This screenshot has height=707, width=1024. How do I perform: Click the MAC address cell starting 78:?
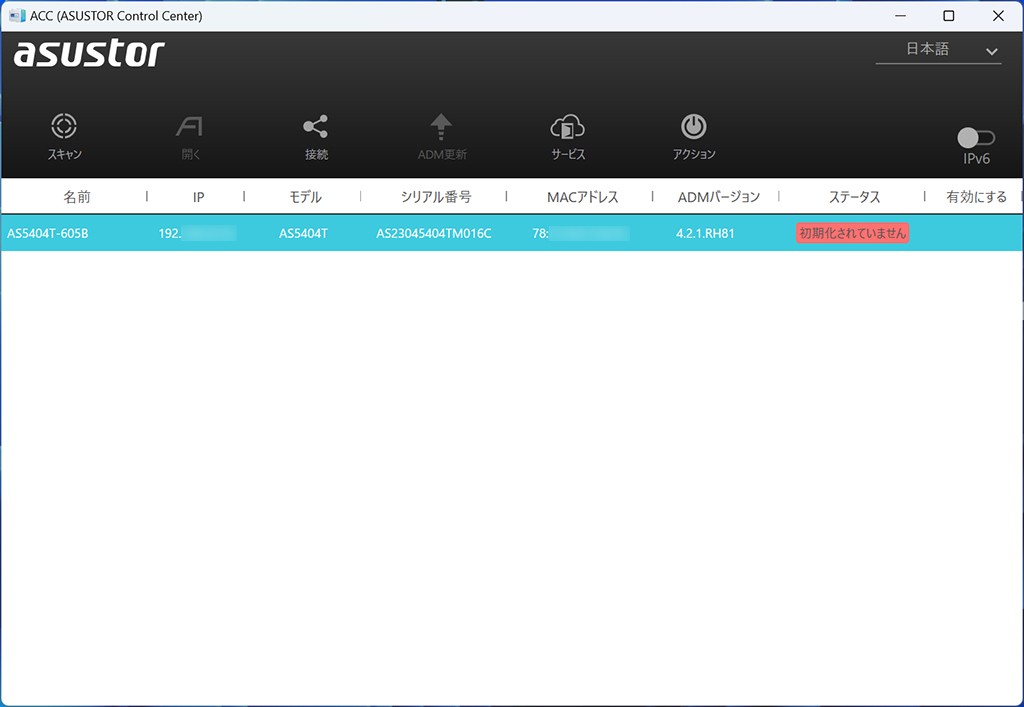pyautogui.click(x=581, y=233)
